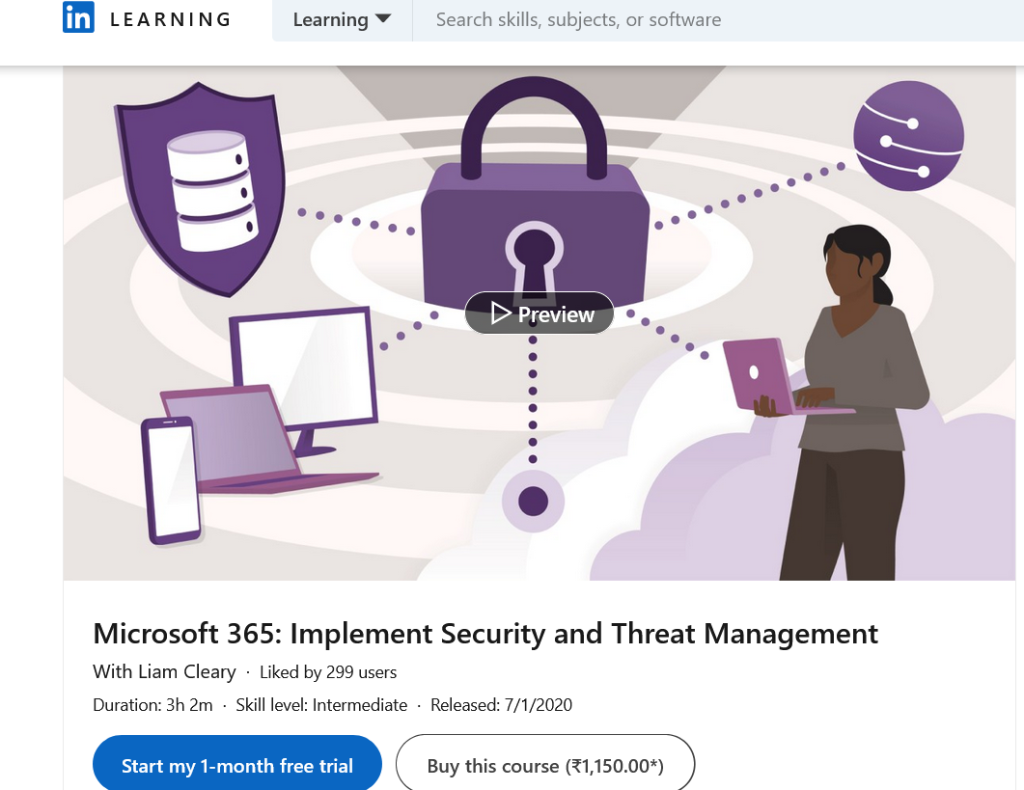Click the caret arrow next to Learning
The height and width of the screenshot is (790, 1024).
pos(382,20)
